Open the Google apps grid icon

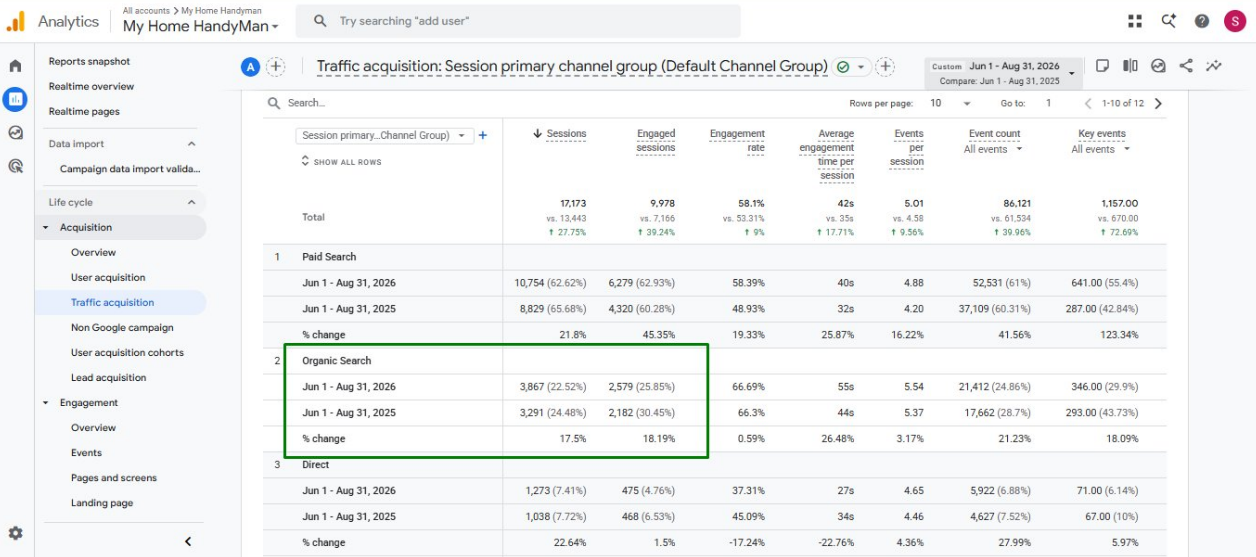click(1134, 21)
